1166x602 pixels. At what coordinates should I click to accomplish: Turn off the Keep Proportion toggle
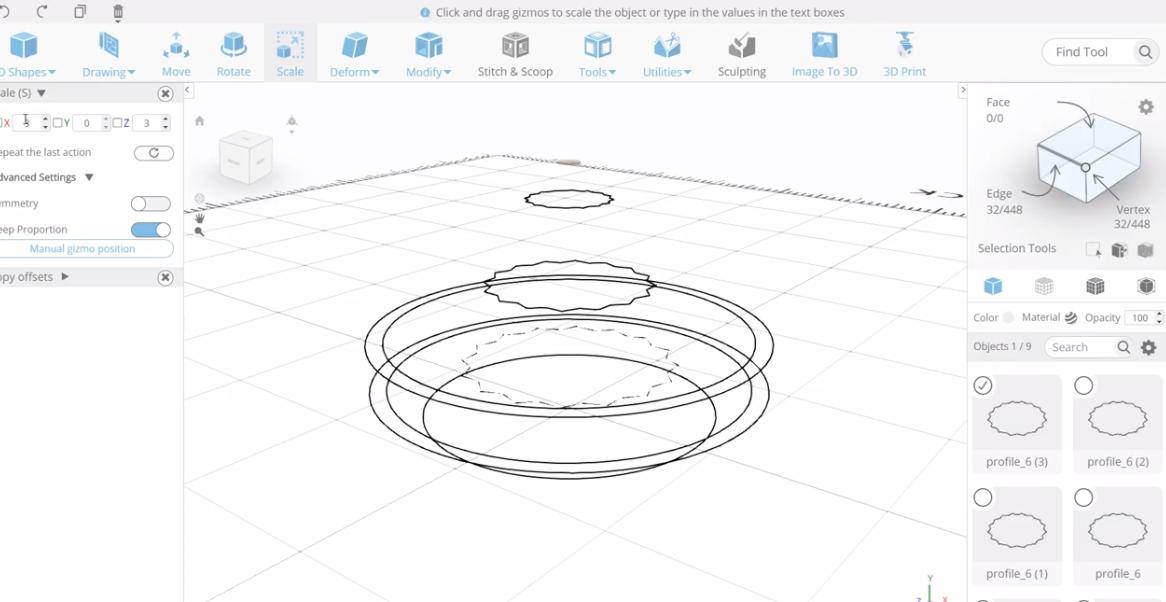(x=150, y=230)
